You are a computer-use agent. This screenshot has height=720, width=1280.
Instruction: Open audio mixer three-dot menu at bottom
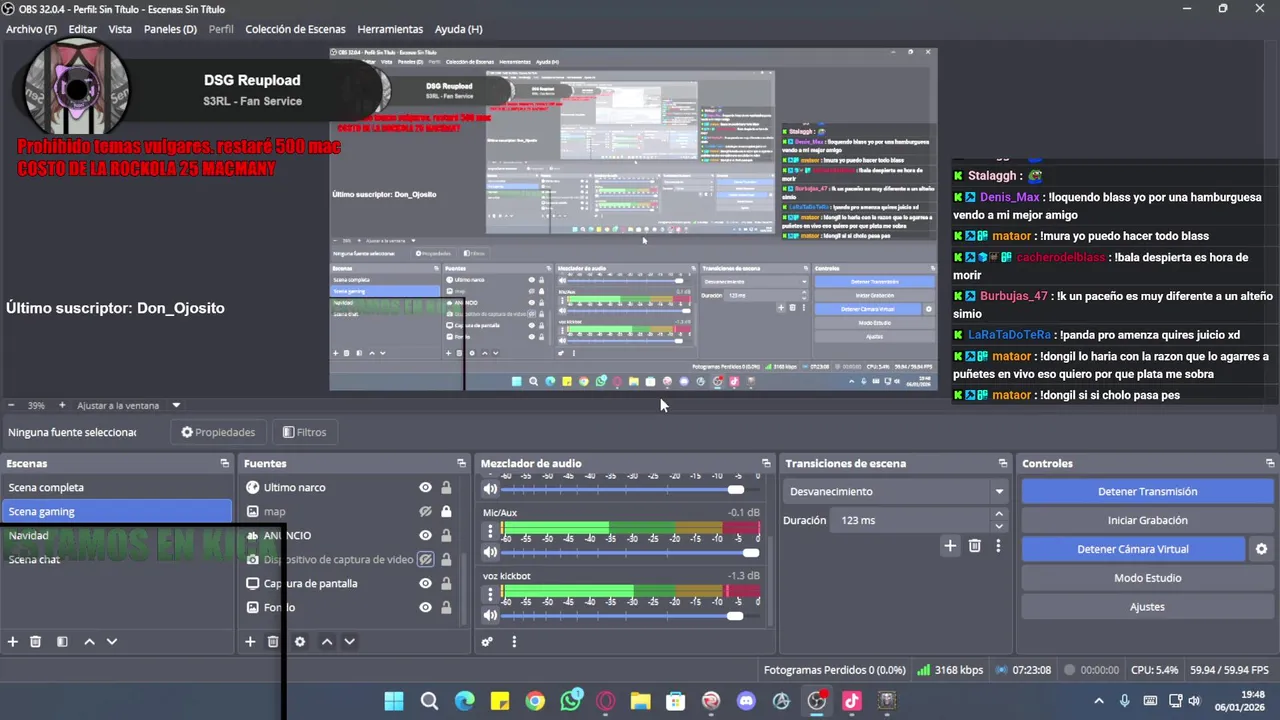514,641
